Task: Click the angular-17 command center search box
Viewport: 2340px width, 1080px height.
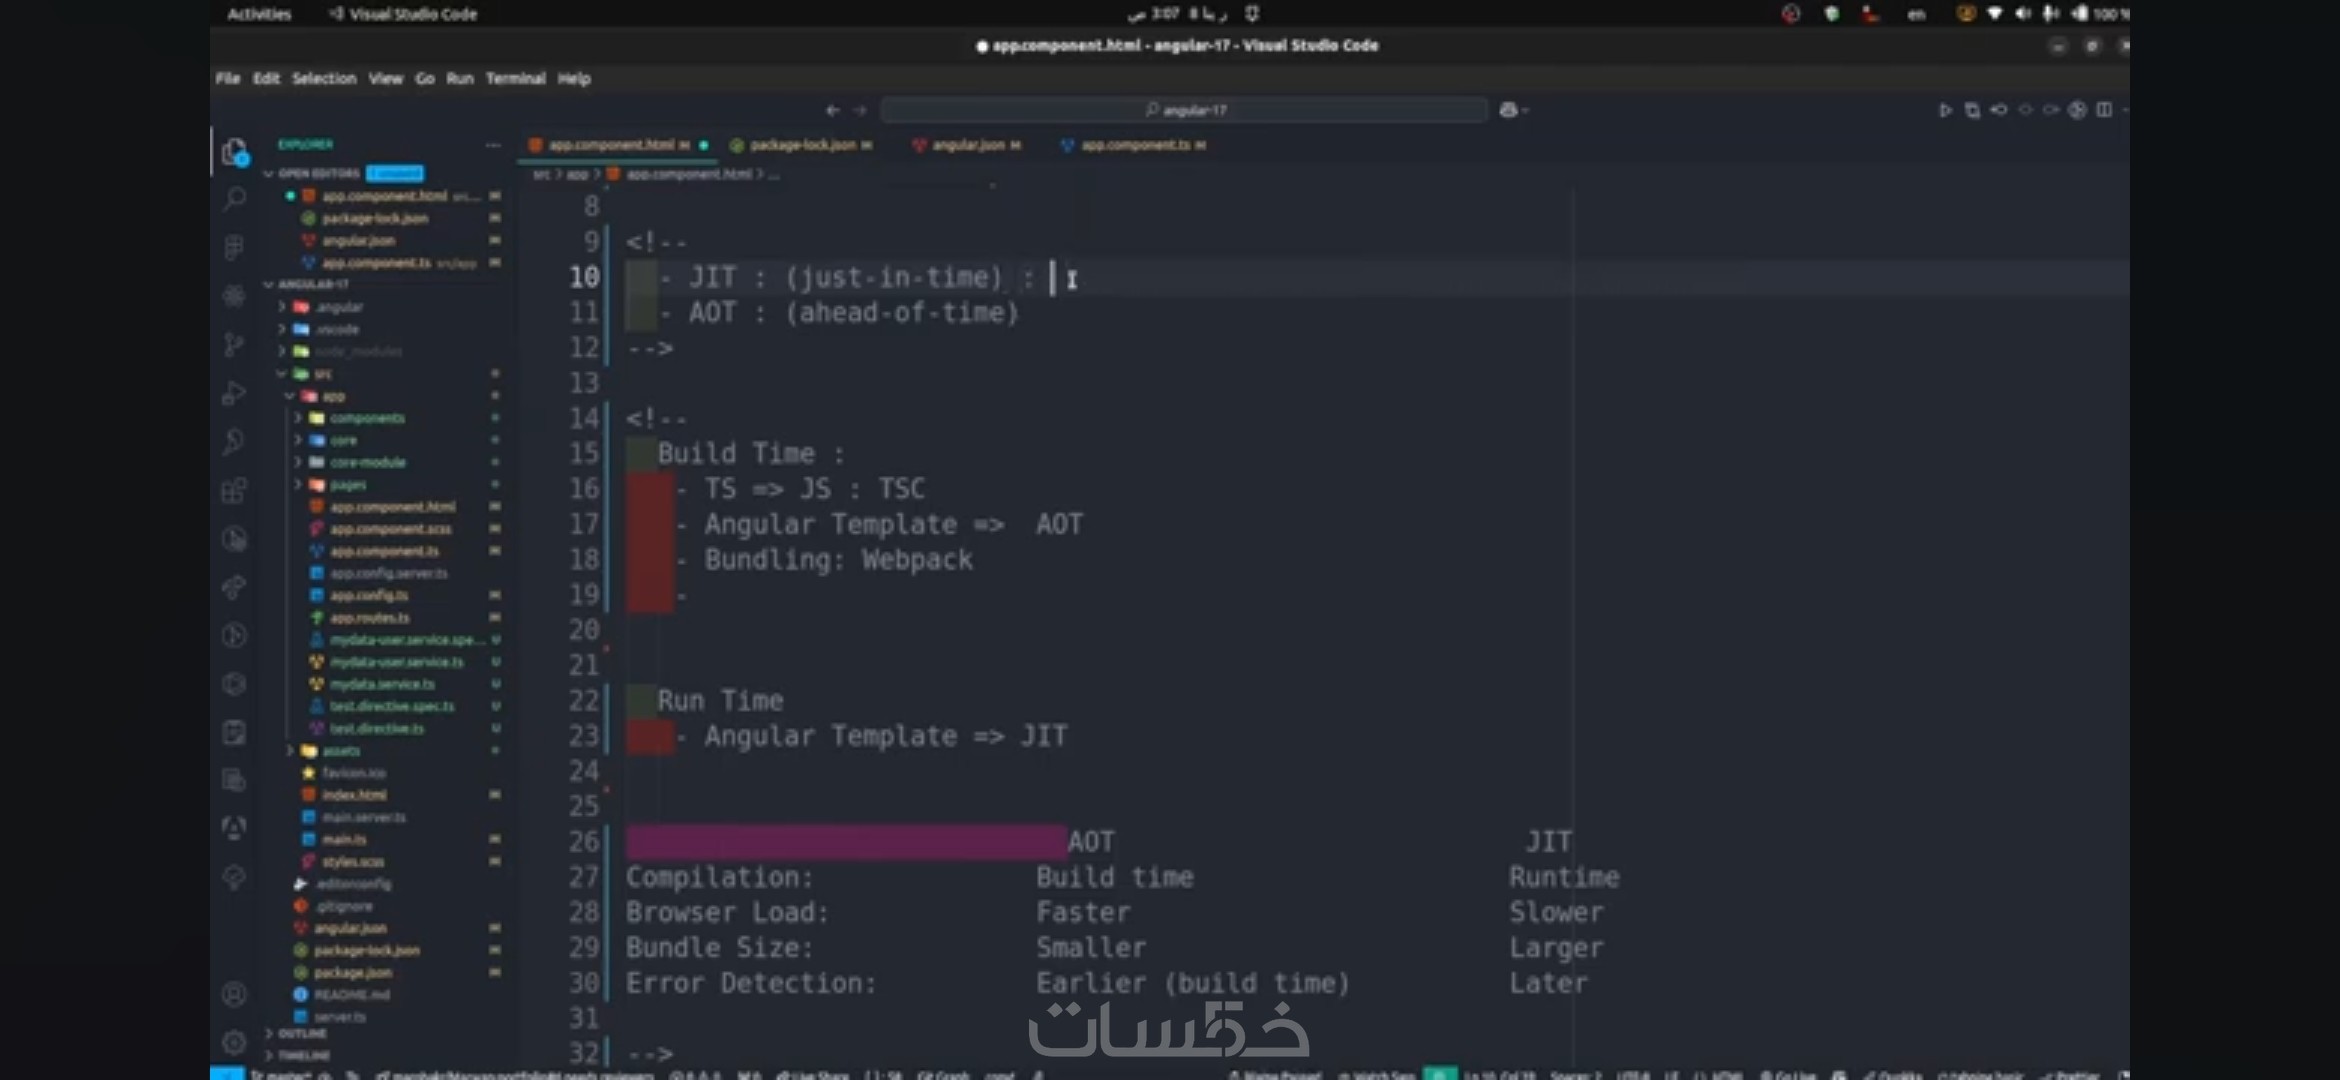Action: click(1184, 110)
